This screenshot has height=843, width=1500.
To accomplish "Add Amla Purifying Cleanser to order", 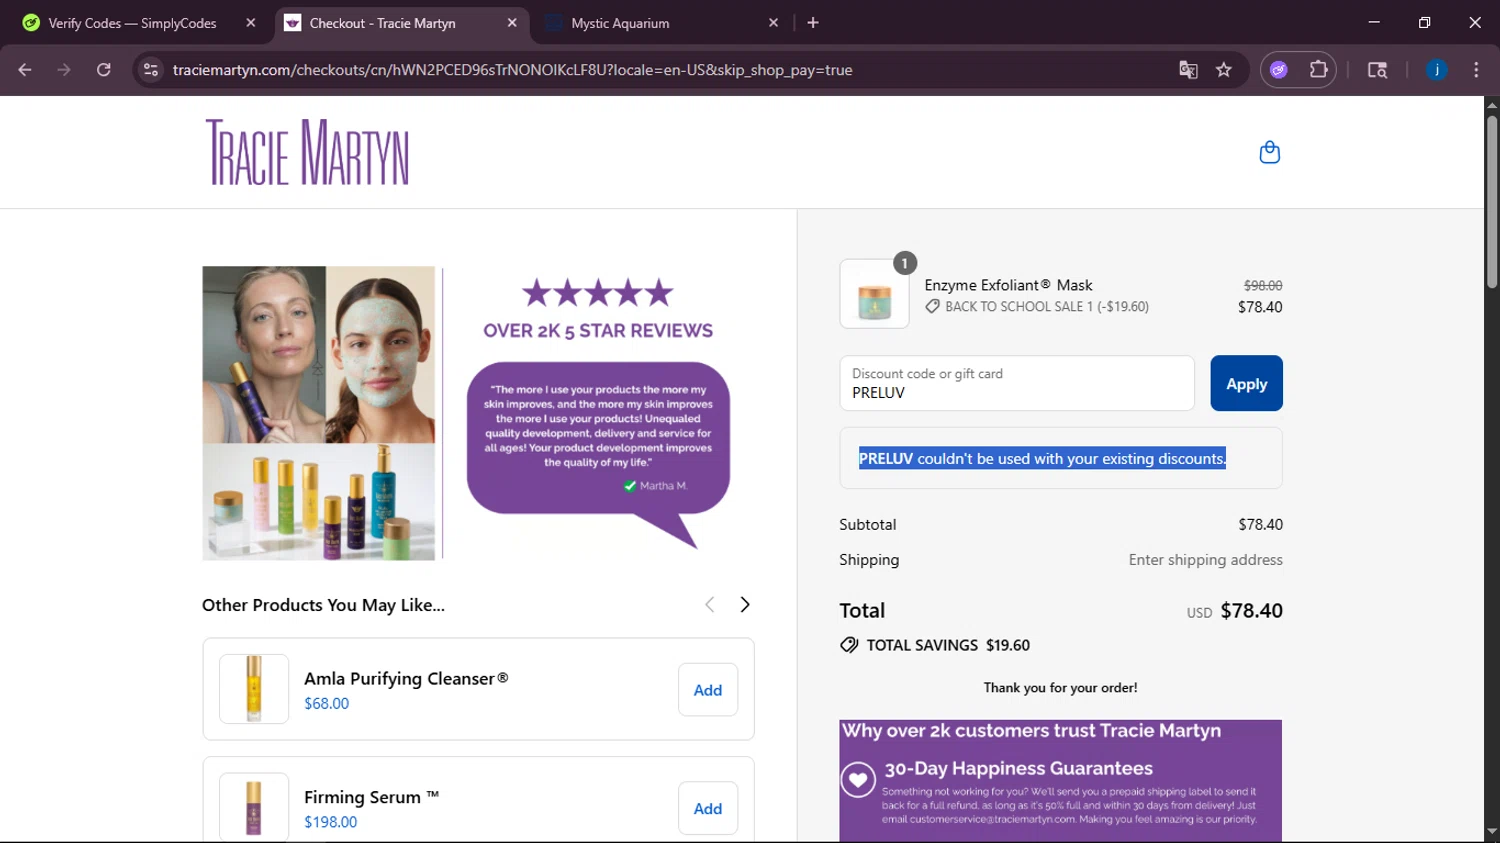I will [x=708, y=690].
